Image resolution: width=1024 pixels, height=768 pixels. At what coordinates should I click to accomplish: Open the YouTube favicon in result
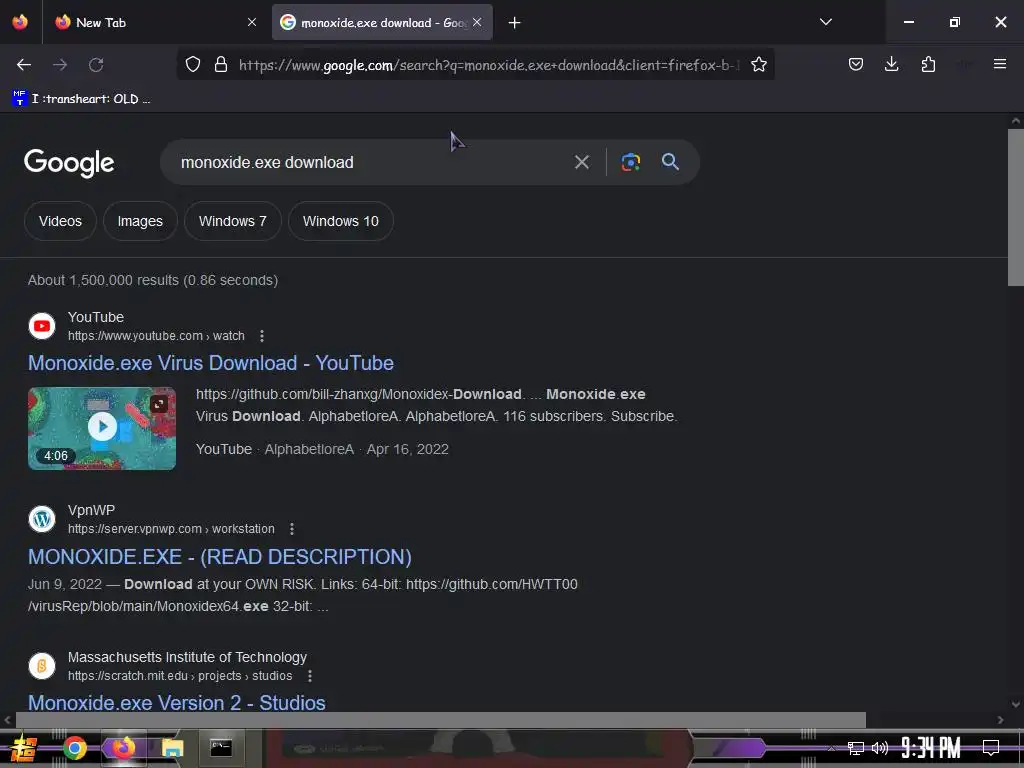coord(42,326)
